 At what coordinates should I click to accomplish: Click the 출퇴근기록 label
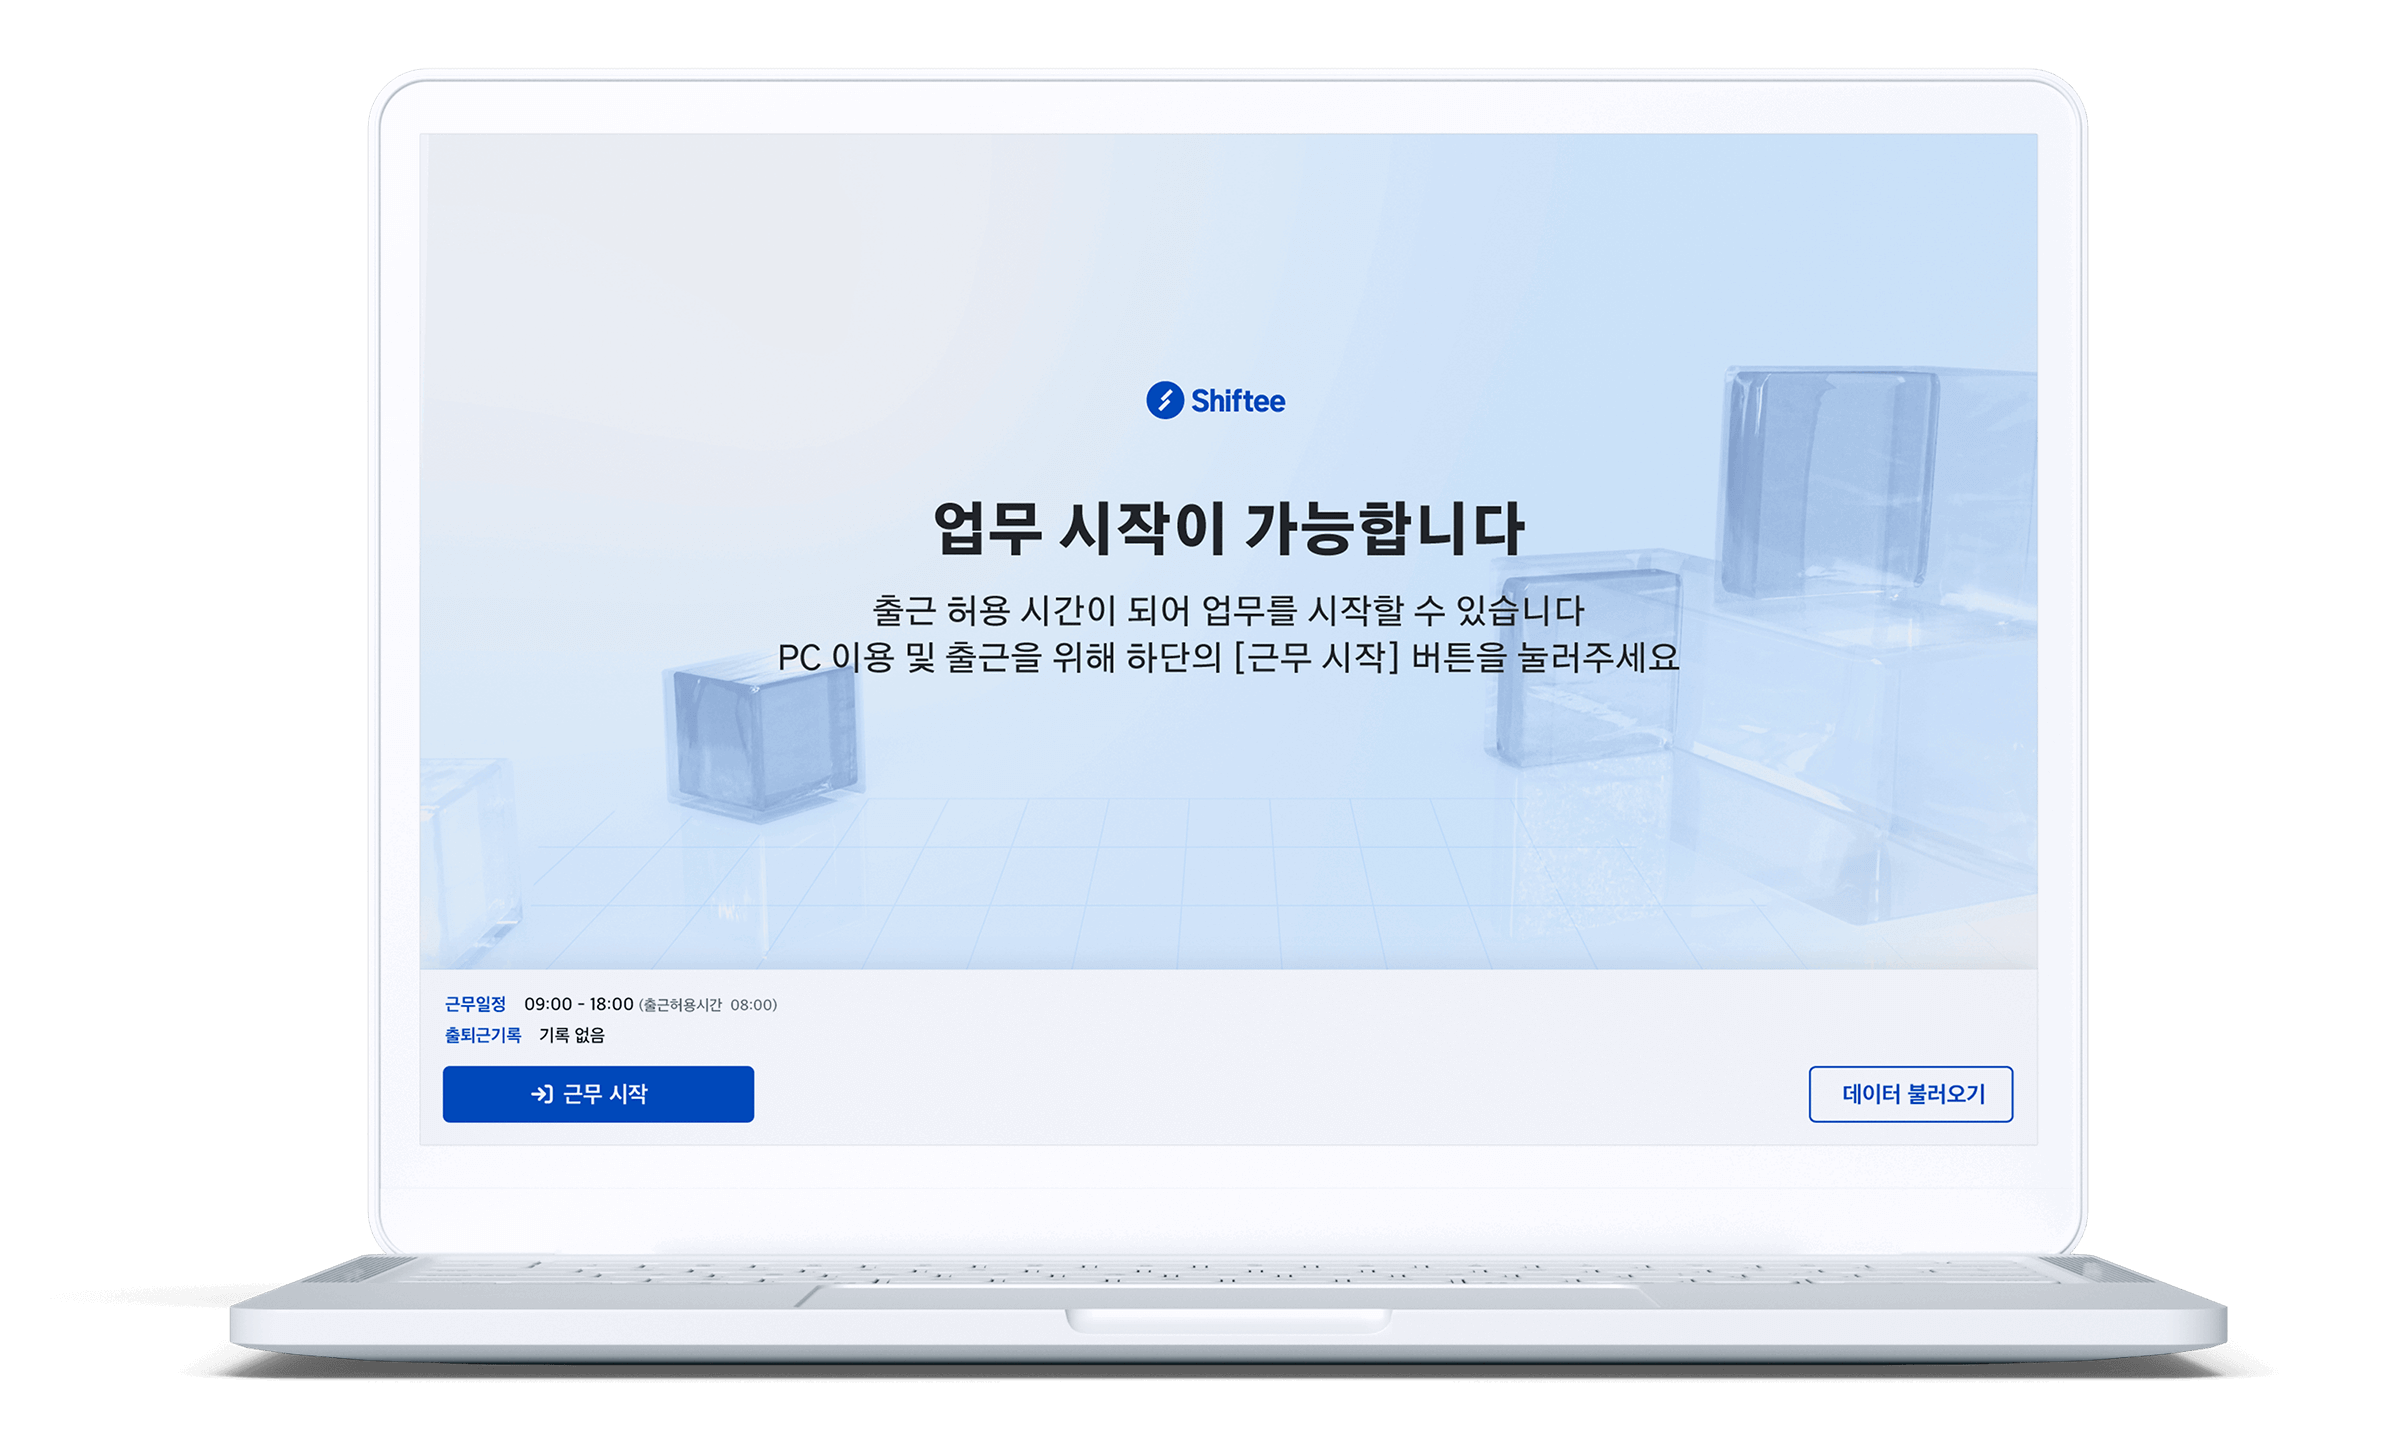click(x=482, y=1035)
